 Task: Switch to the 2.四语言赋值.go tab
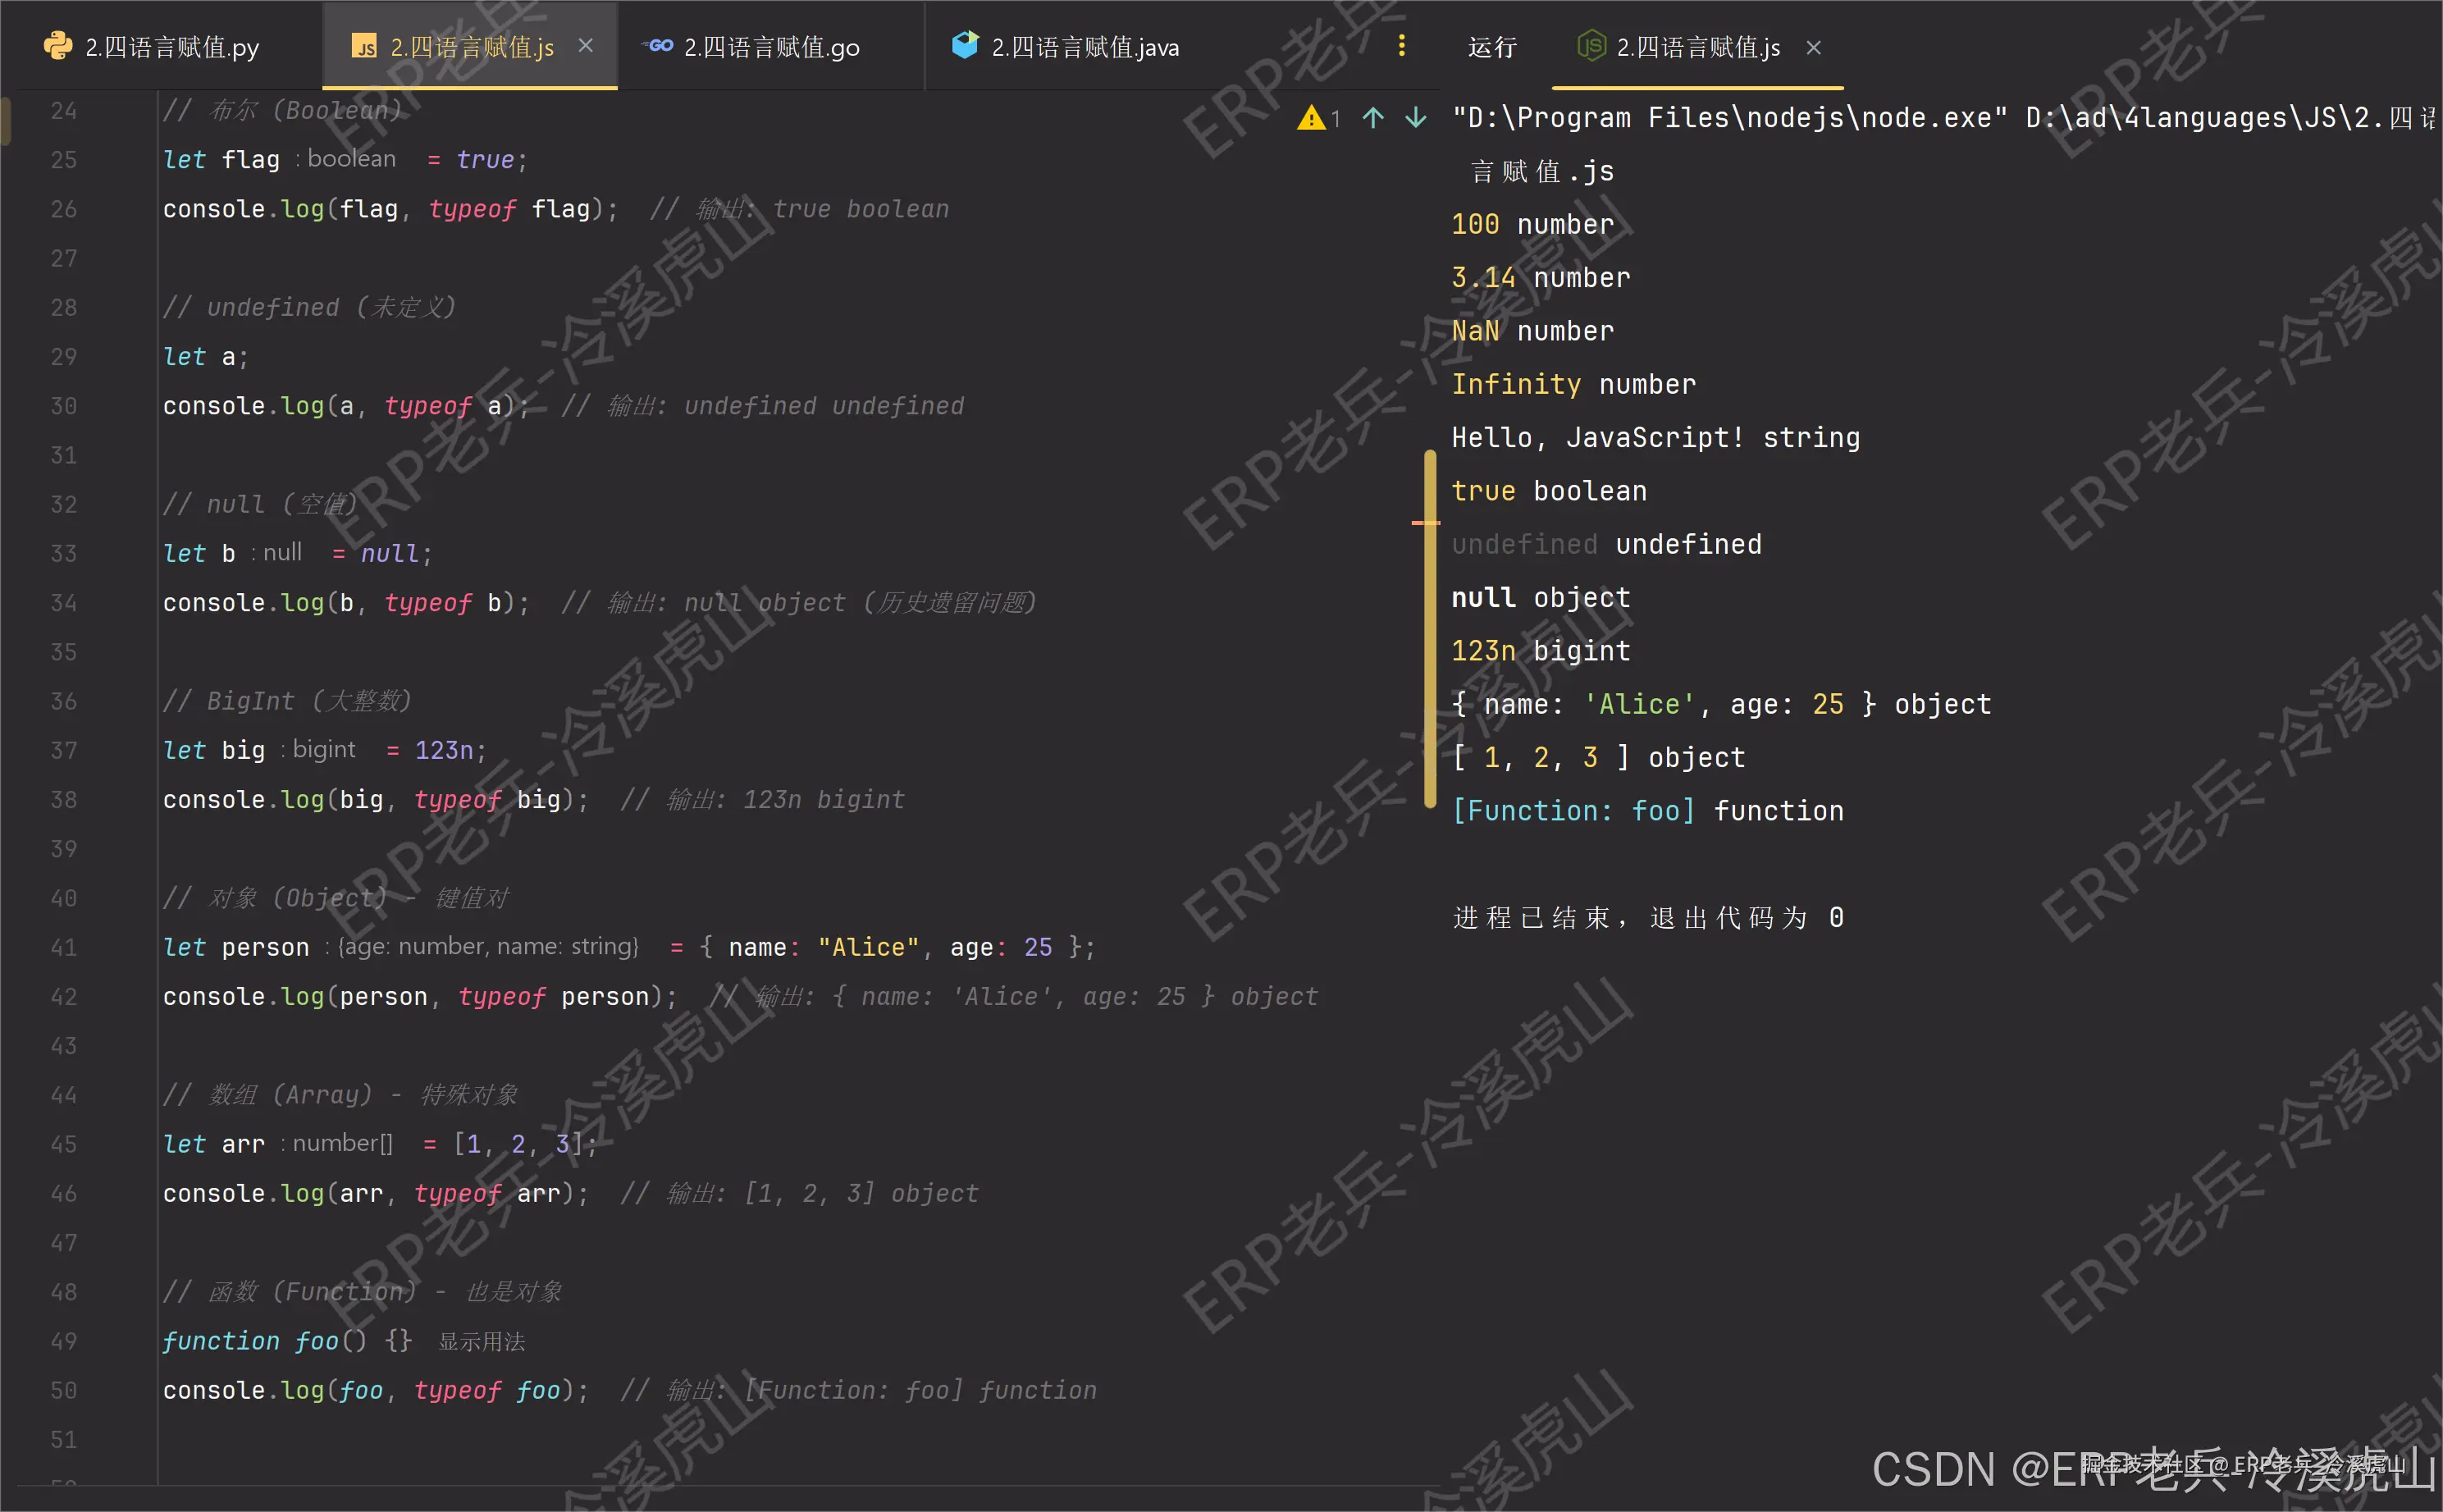tap(770, 46)
